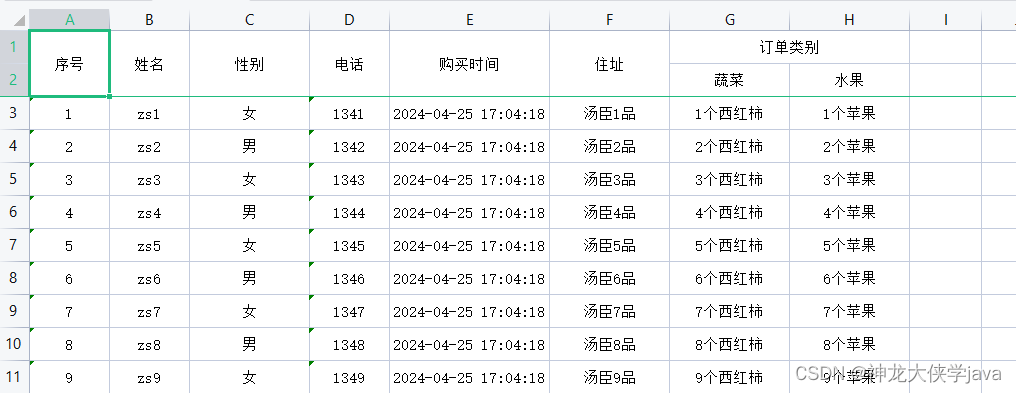The image size is (1016, 393).
Task: Select address cell 汤臣2品
Action: (609, 147)
